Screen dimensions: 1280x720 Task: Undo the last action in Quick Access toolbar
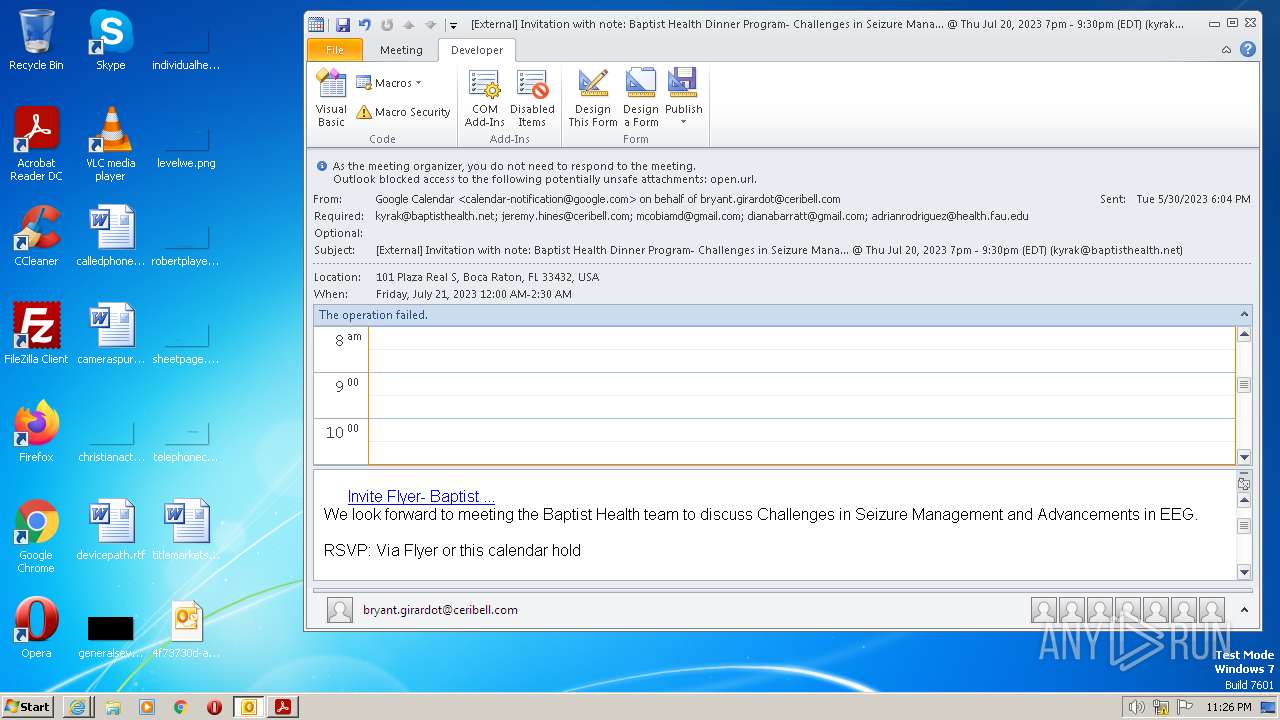pyautogui.click(x=365, y=24)
